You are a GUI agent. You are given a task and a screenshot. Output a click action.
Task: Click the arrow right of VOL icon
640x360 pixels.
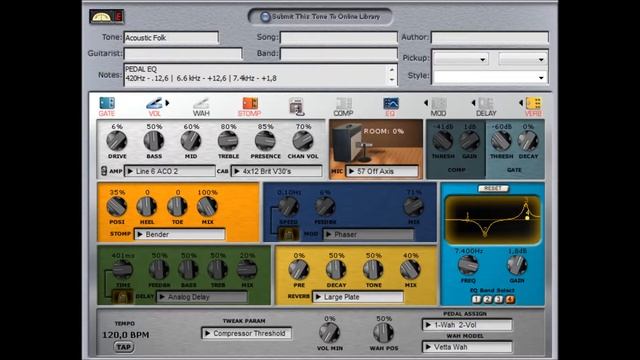point(167,103)
